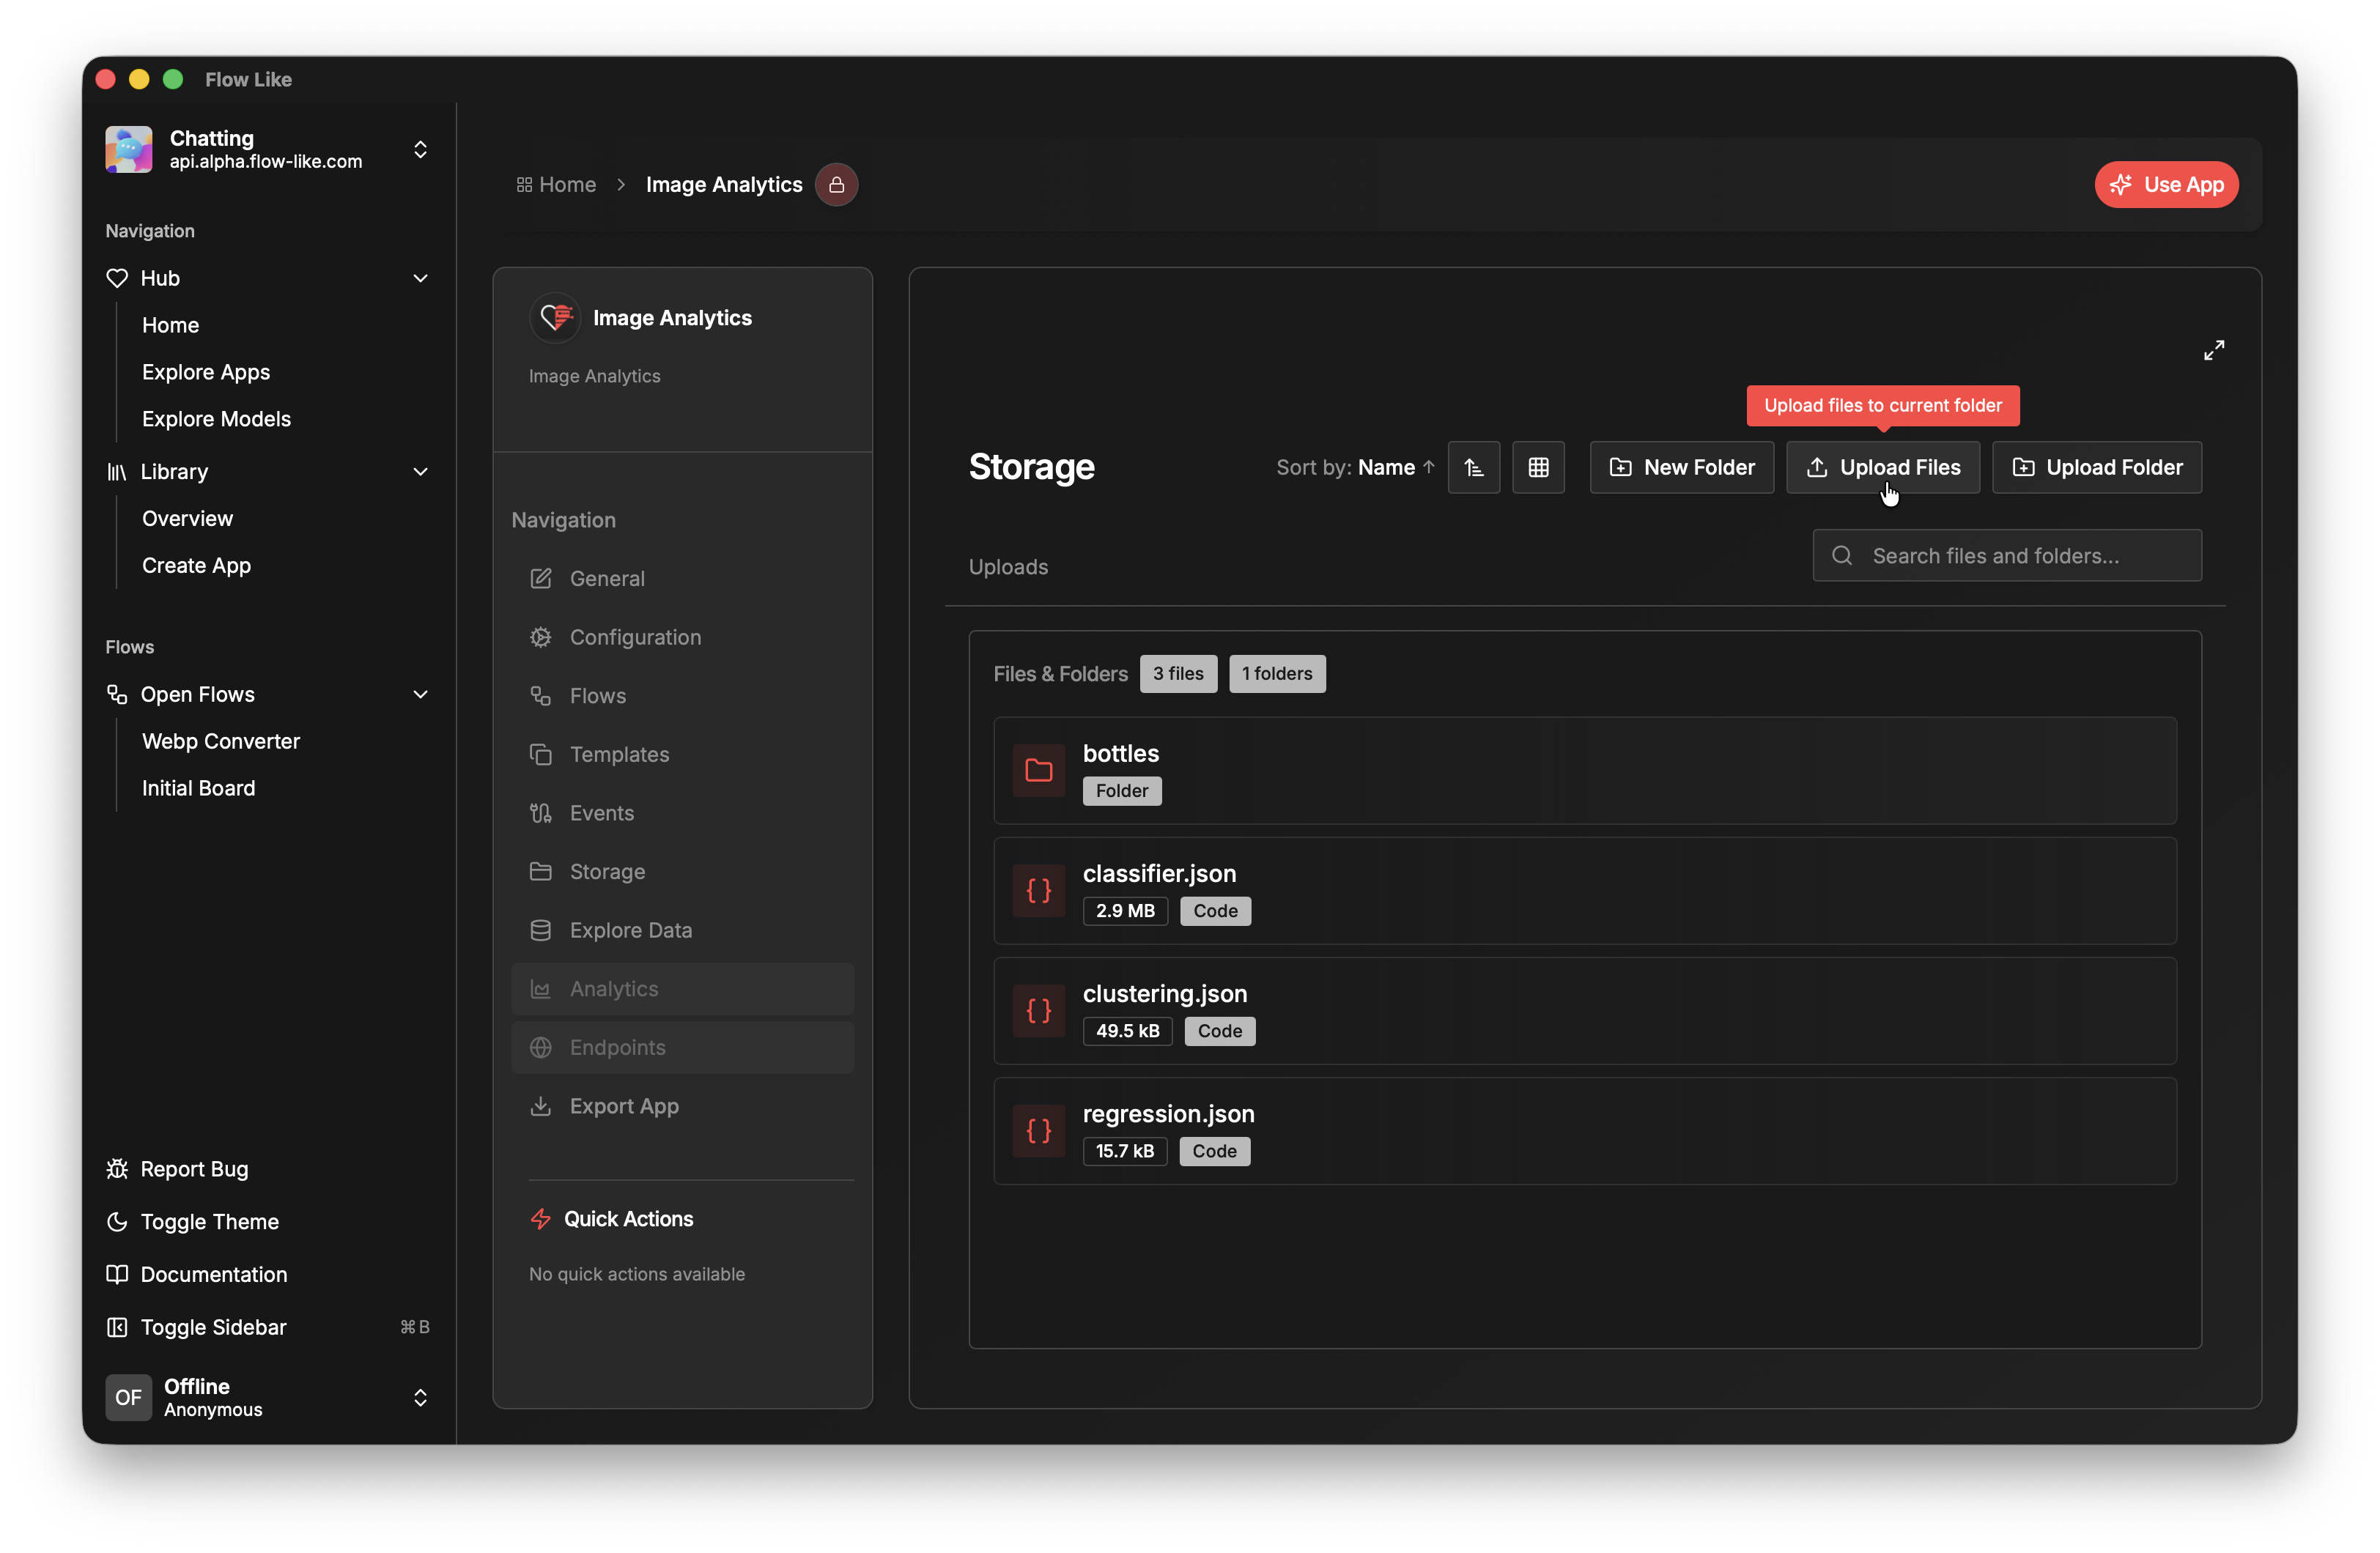The height and width of the screenshot is (1553, 2380).
Task: Toggle Theme from the sidebar
Action: (x=210, y=1221)
